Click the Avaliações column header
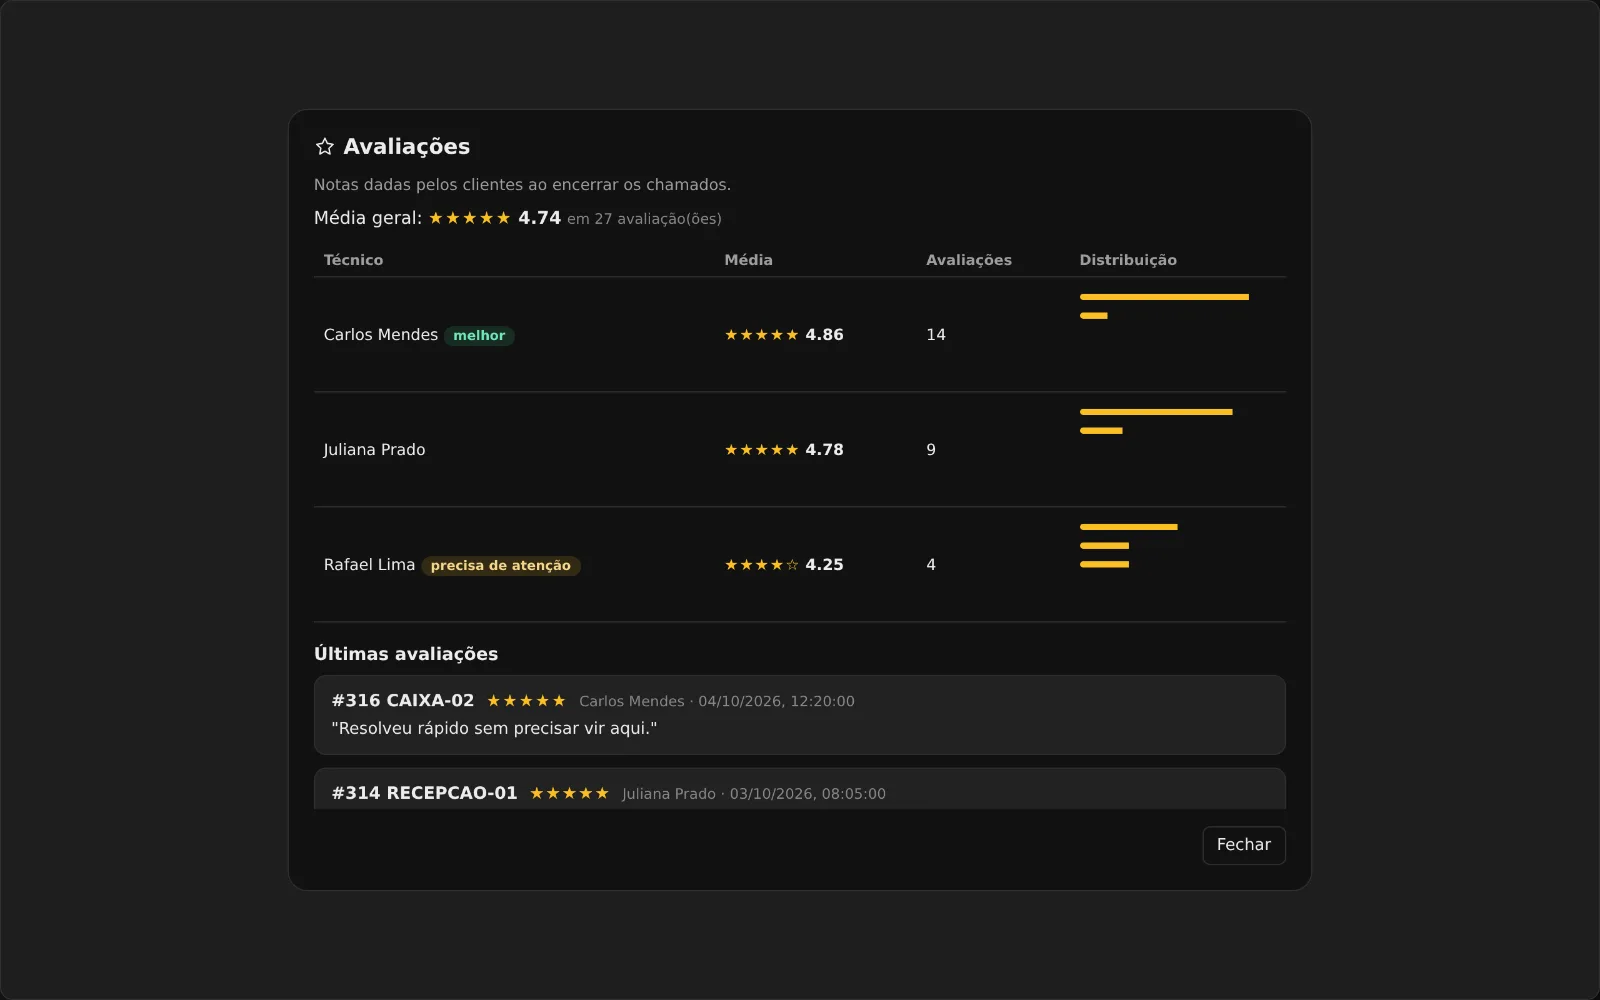Screen dimensions: 1600x1000 pyautogui.click(x=969, y=260)
